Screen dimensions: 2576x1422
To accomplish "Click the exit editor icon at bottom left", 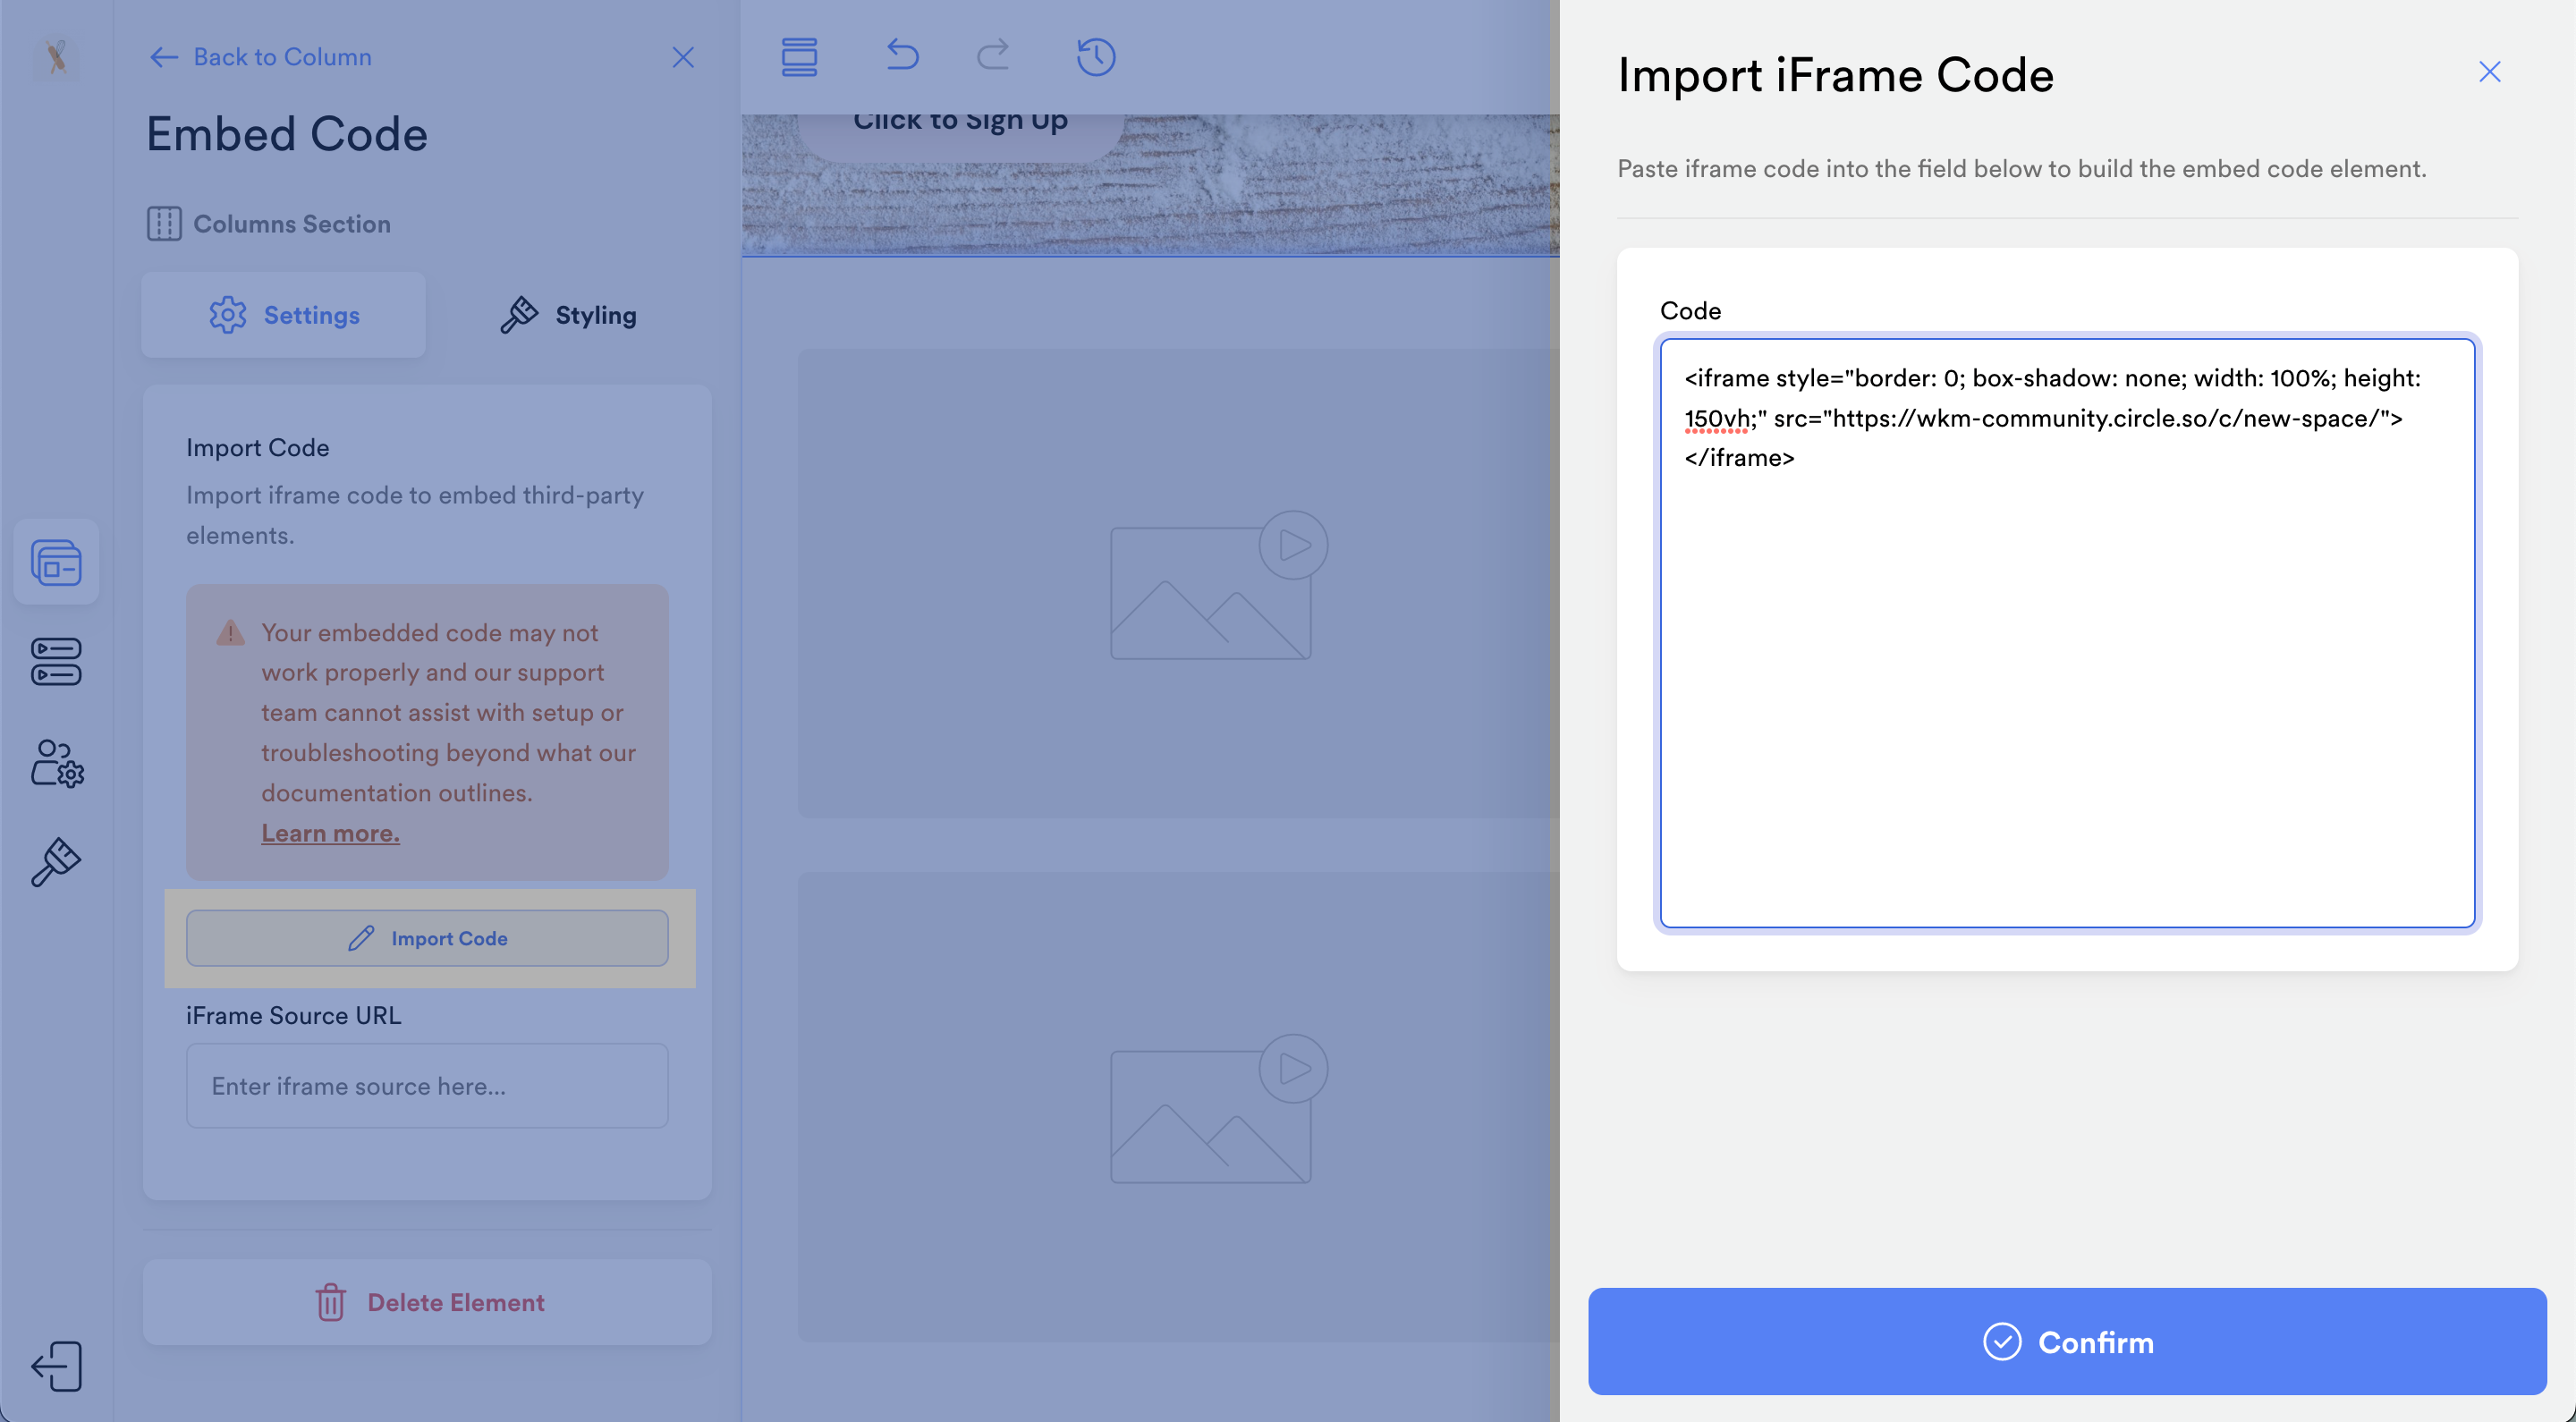I will pyautogui.click(x=56, y=1366).
